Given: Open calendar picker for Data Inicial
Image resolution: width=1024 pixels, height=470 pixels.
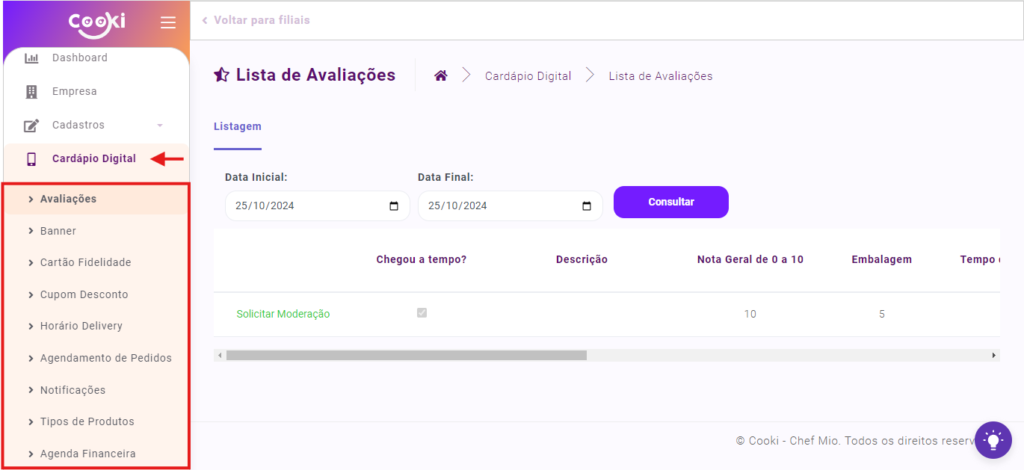Looking at the screenshot, I should point(393,206).
